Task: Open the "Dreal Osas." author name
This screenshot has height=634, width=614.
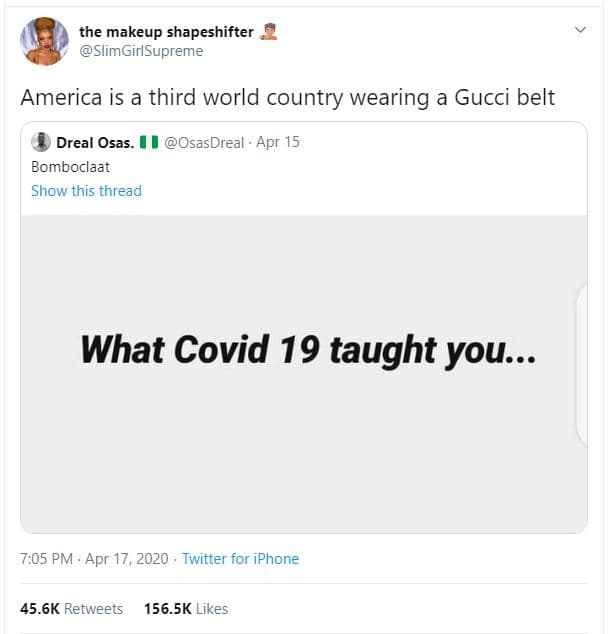Action: (95, 142)
